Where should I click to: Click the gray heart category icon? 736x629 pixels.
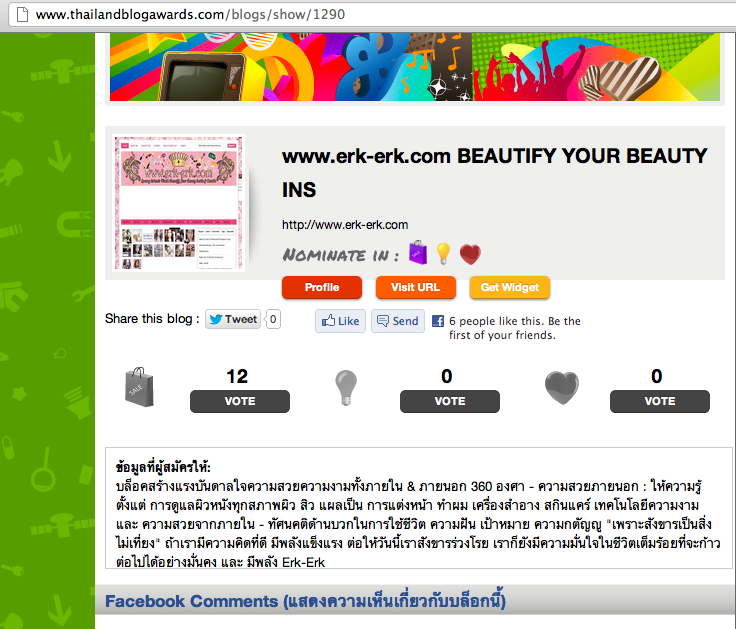561,388
